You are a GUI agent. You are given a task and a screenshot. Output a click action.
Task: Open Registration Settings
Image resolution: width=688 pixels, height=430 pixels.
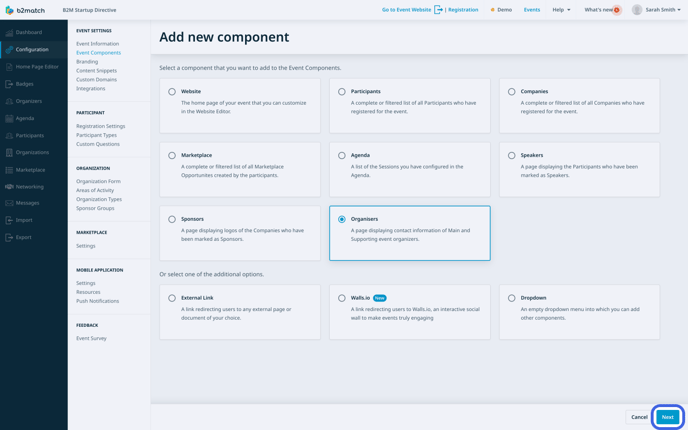[100, 126]
